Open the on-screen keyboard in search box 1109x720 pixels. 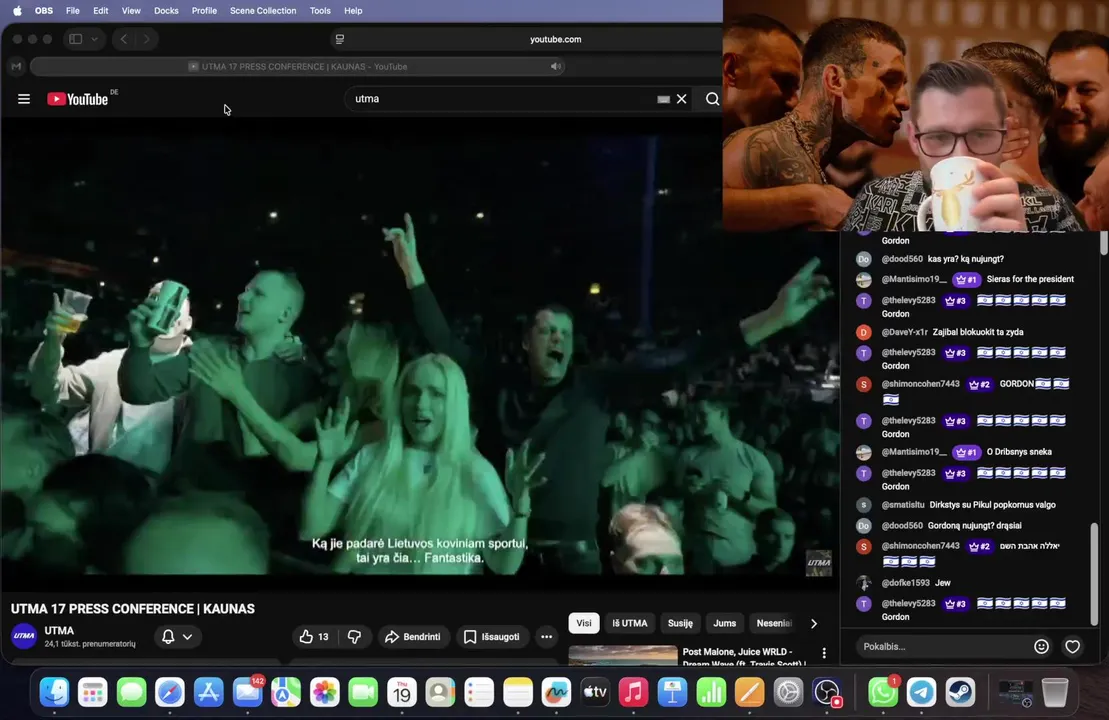[x=663, y=99]
